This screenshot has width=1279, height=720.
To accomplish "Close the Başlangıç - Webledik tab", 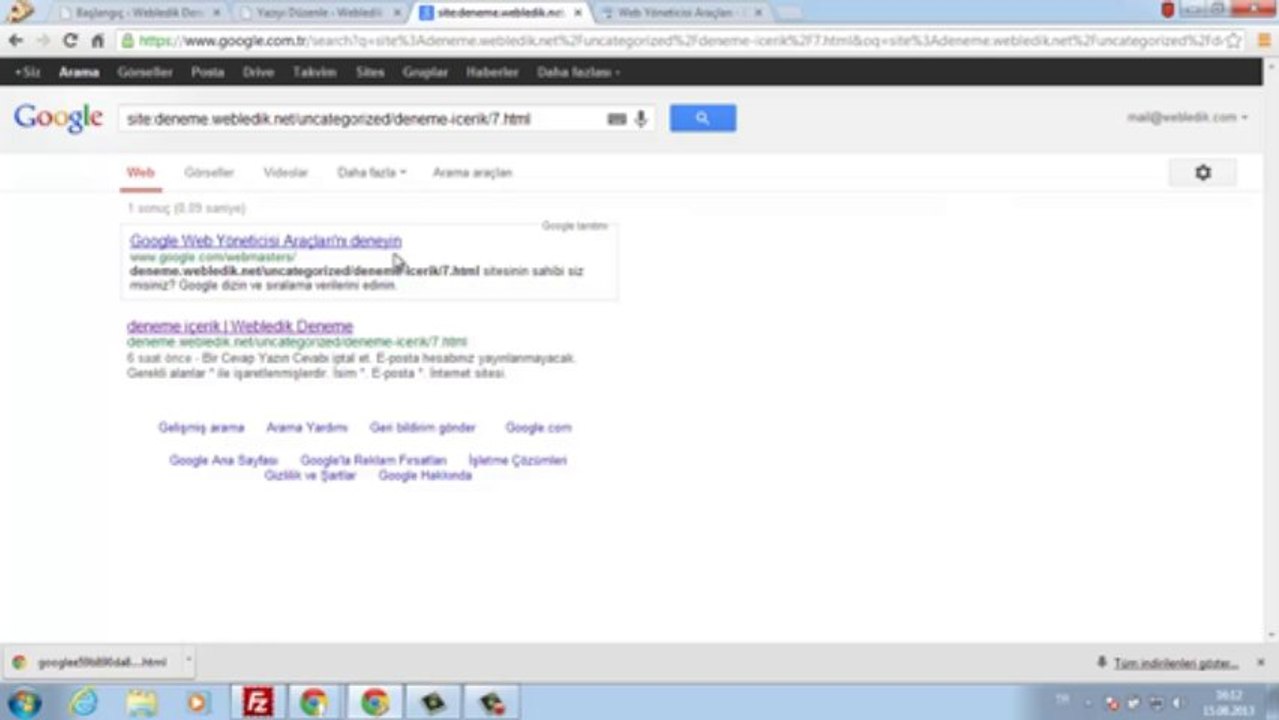I will point(217,13).
